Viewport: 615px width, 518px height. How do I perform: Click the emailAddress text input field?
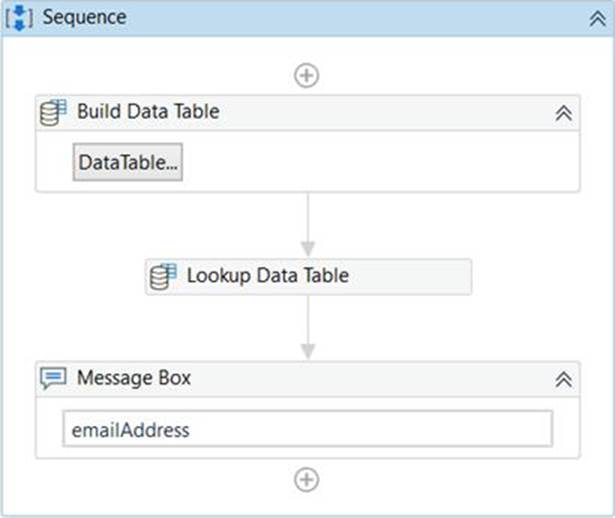coord(307,430)
